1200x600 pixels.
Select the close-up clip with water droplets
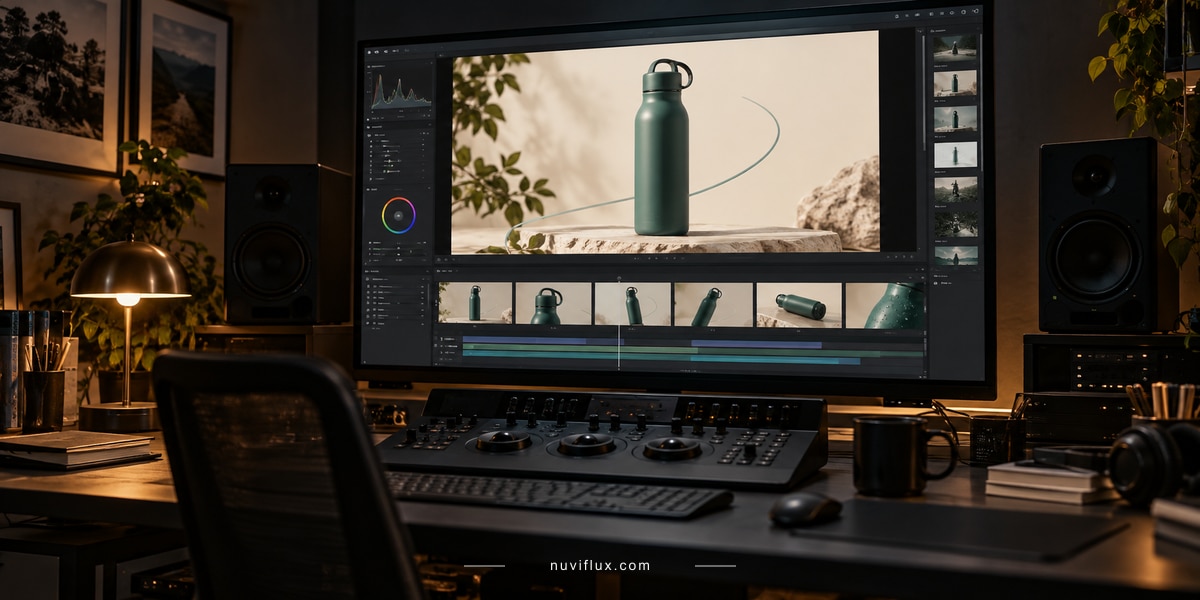pos(885,305)
